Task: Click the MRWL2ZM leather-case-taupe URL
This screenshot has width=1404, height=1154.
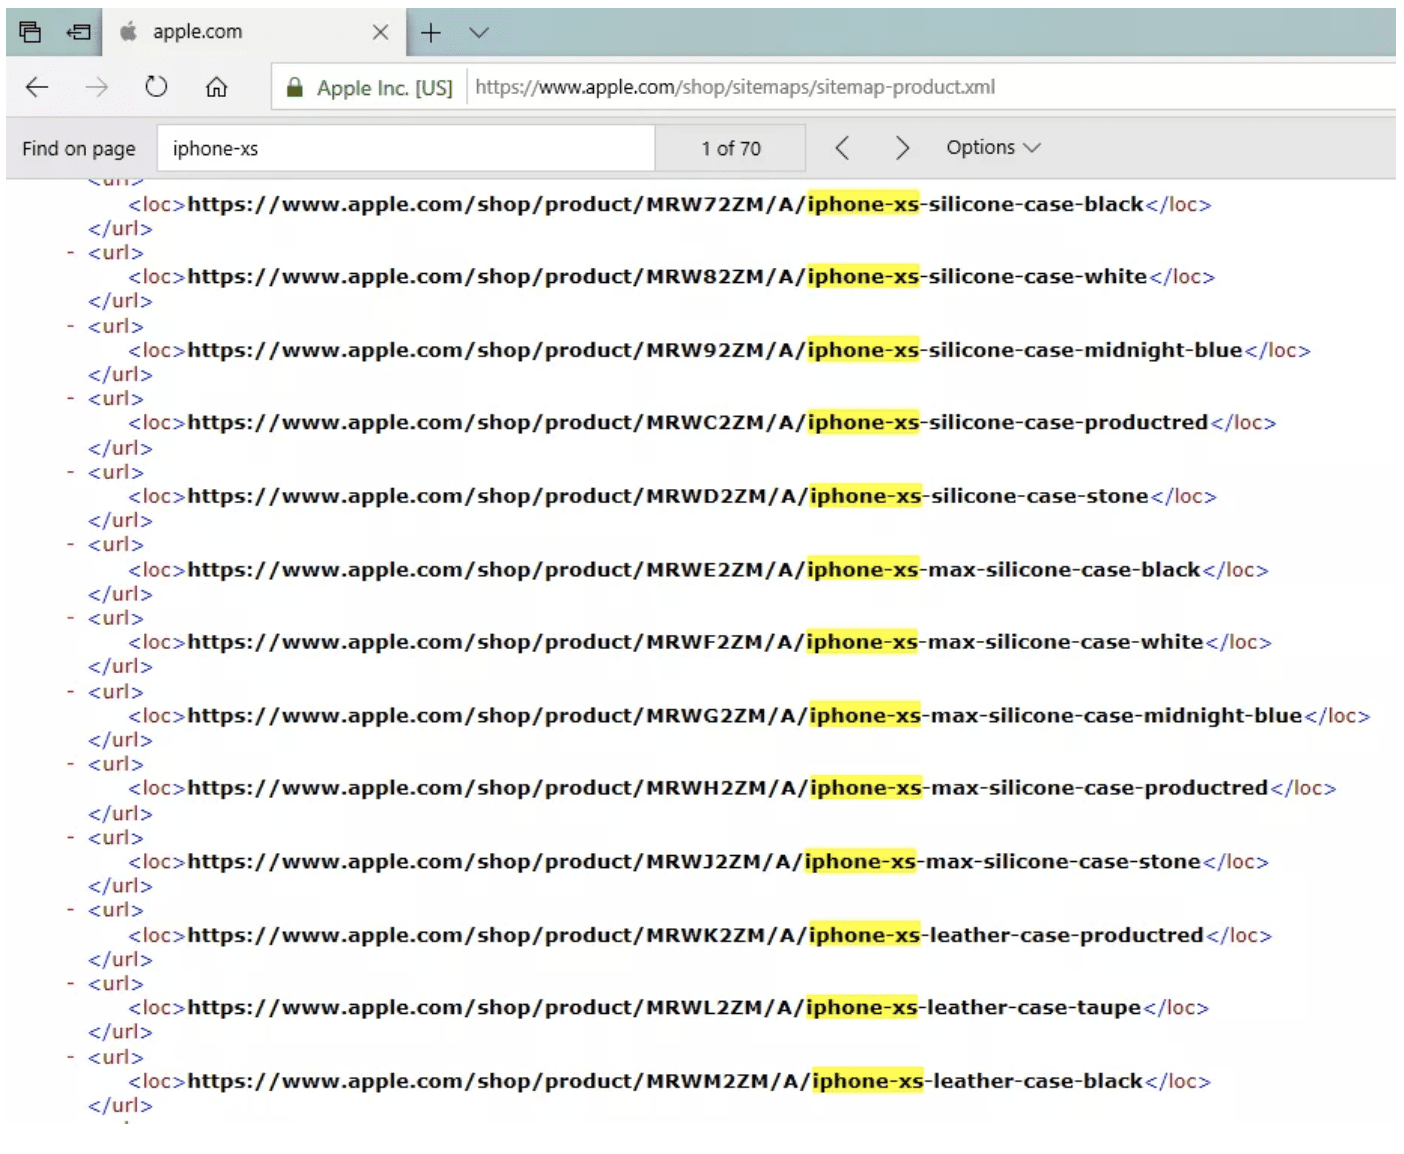Action: (664, 1008)
